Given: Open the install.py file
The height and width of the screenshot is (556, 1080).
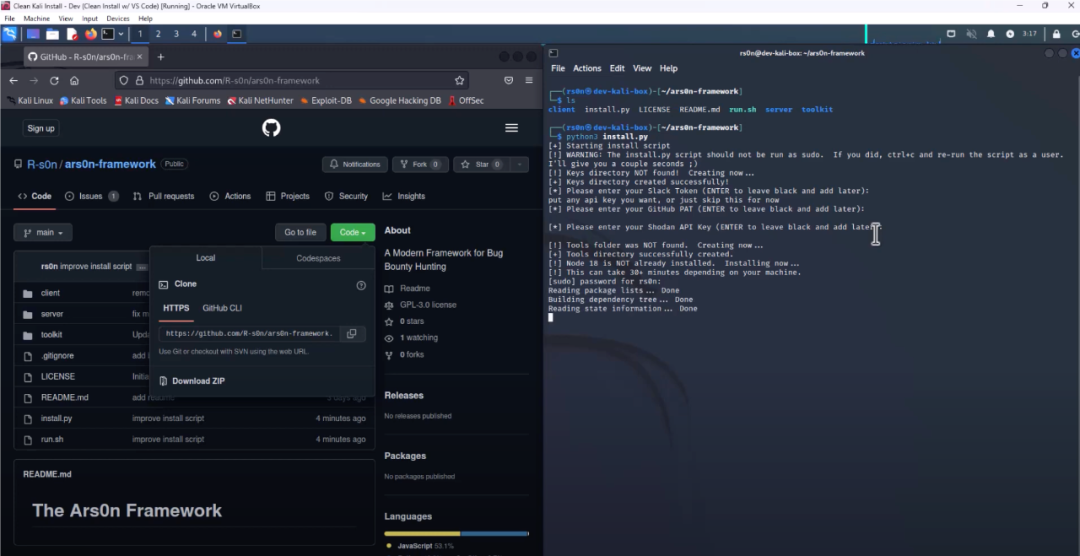Looking at the screenshot, I should [56, 418].
